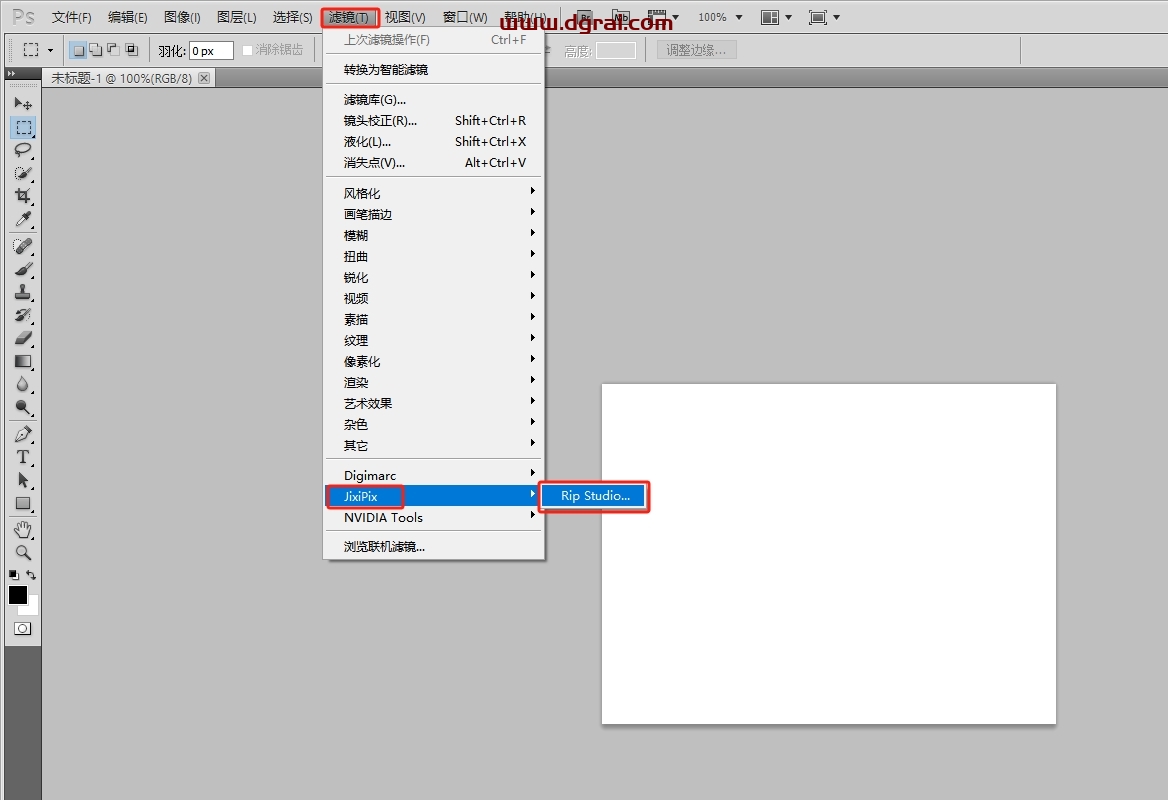Expand the NVIDIA Tools submenu
Viewport: 1168px width, 800px height.
point(434,517)
